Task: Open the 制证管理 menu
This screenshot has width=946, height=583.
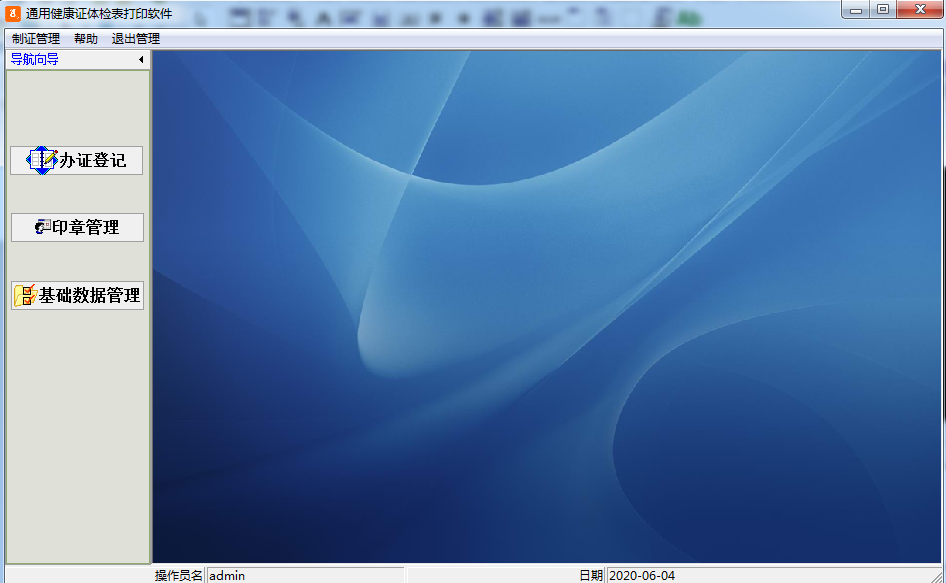Action: [x=36, y=39]
